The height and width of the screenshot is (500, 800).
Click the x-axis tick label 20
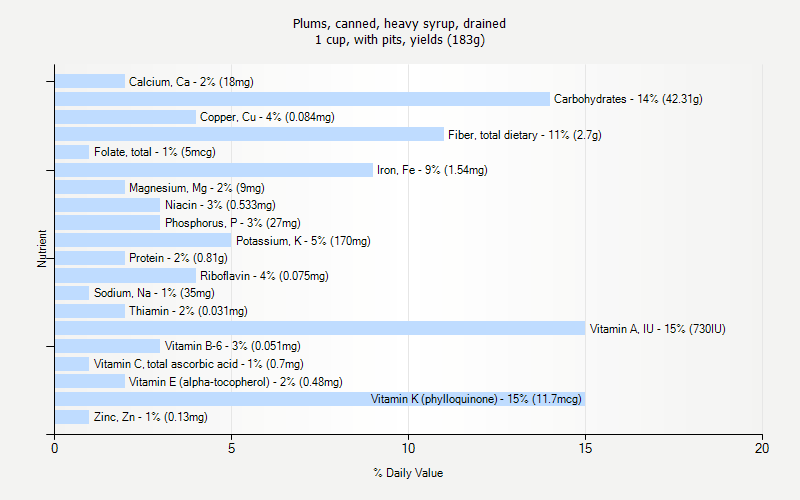tap(762, 448)
